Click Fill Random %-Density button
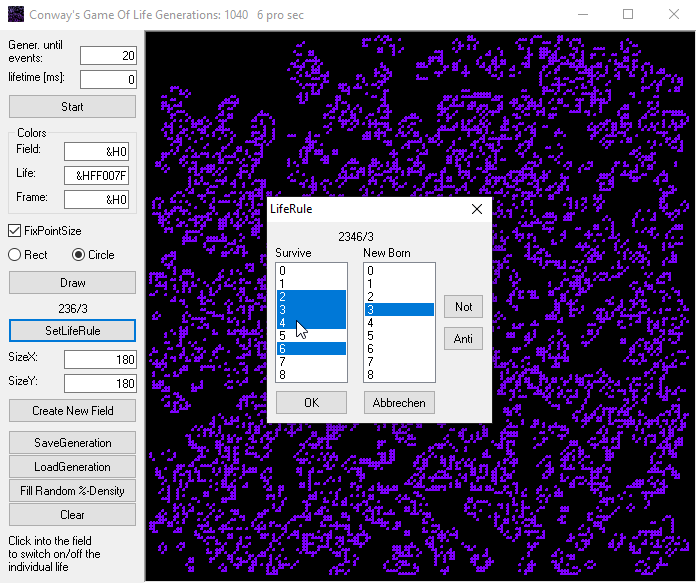Viewport: 697px width, 583px height. tap(72, 491)
